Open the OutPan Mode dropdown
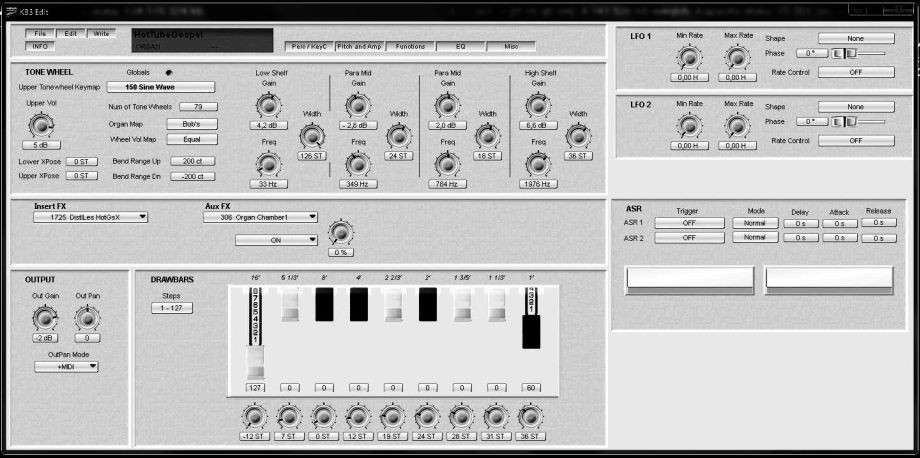The height and width of the screenshot is (458, 920). coord(66,367)
